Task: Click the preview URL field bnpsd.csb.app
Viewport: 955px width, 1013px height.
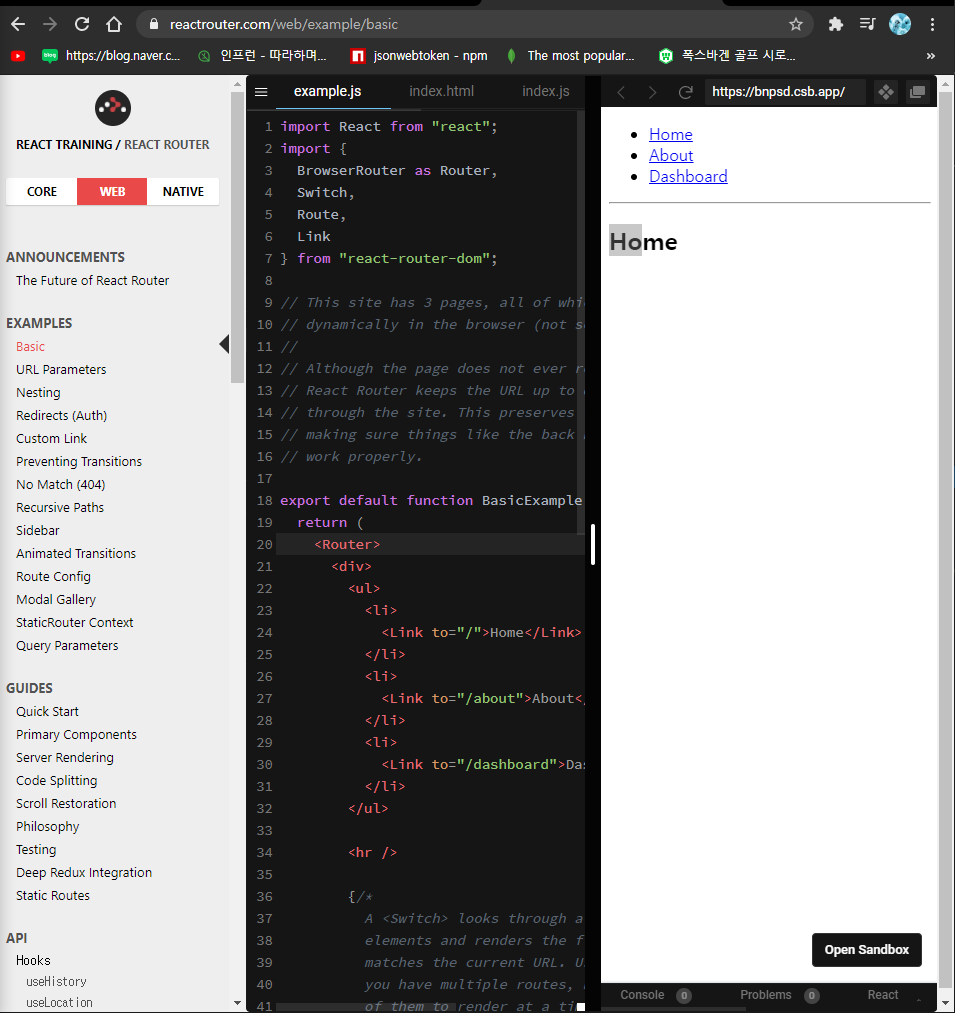Action: click(785, 92)
